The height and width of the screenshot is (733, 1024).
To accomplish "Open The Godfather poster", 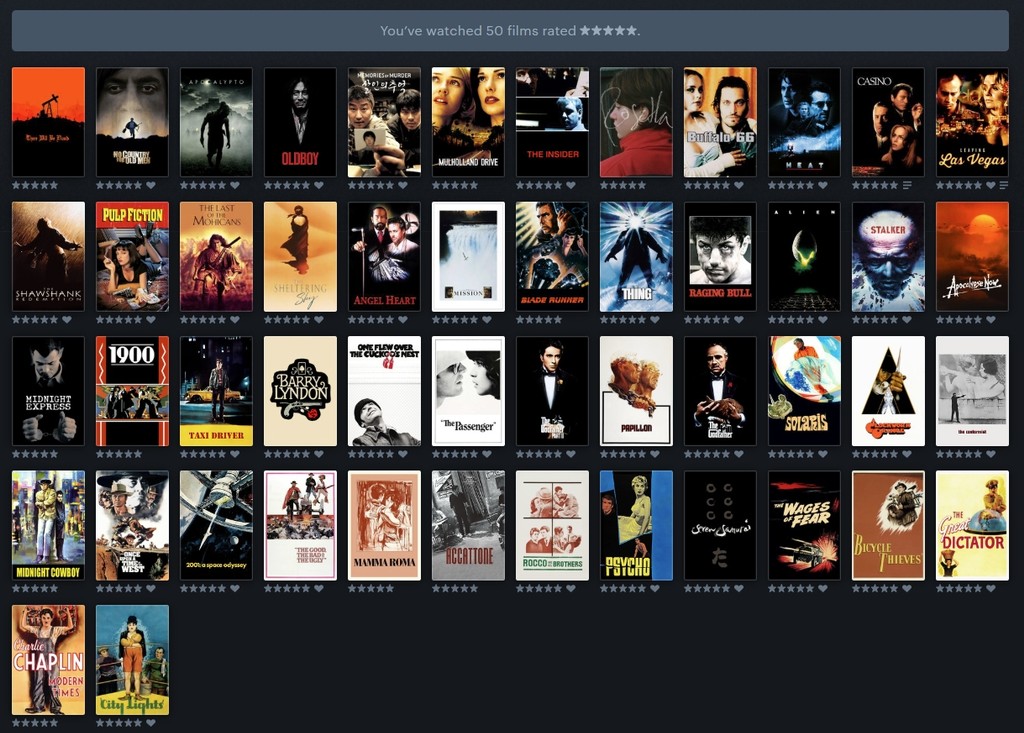I will (x=720, y=391).
